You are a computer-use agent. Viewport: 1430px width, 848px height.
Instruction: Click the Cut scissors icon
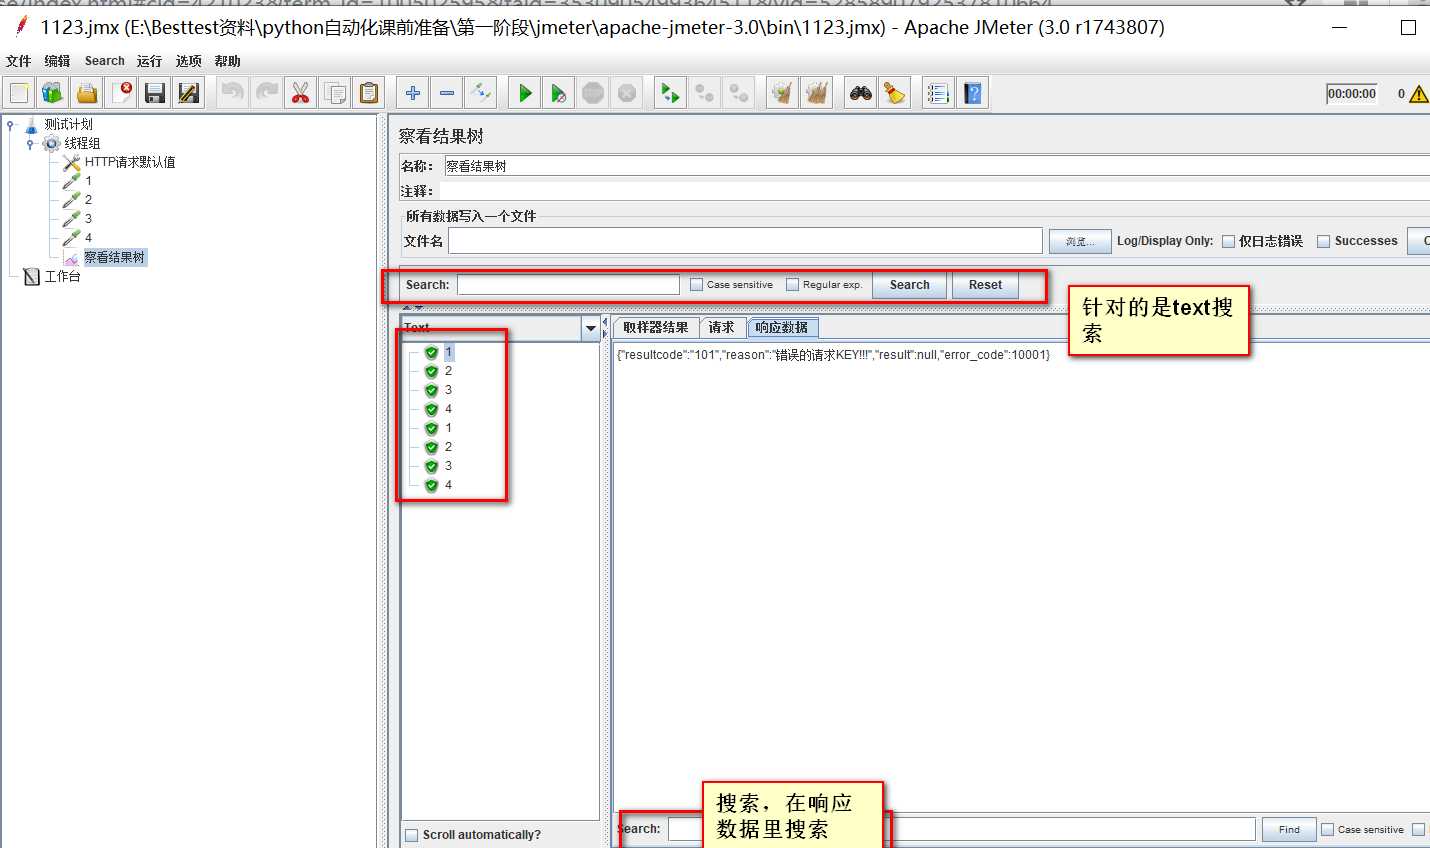tap(301, 93)
